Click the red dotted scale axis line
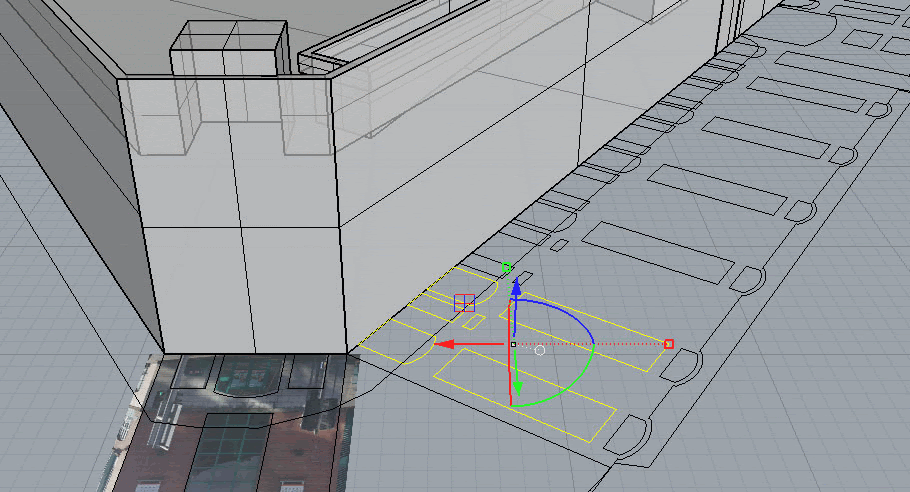 pos(620,344)
